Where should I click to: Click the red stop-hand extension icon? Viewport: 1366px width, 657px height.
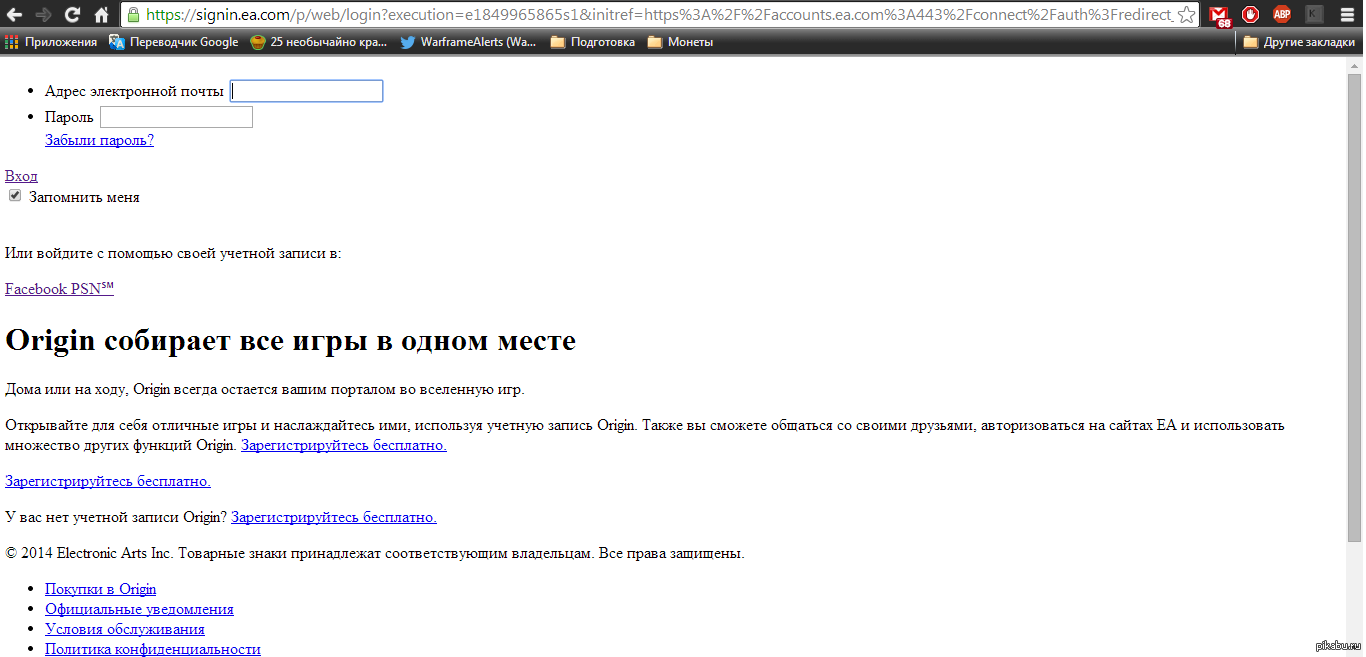[1251, 15]
